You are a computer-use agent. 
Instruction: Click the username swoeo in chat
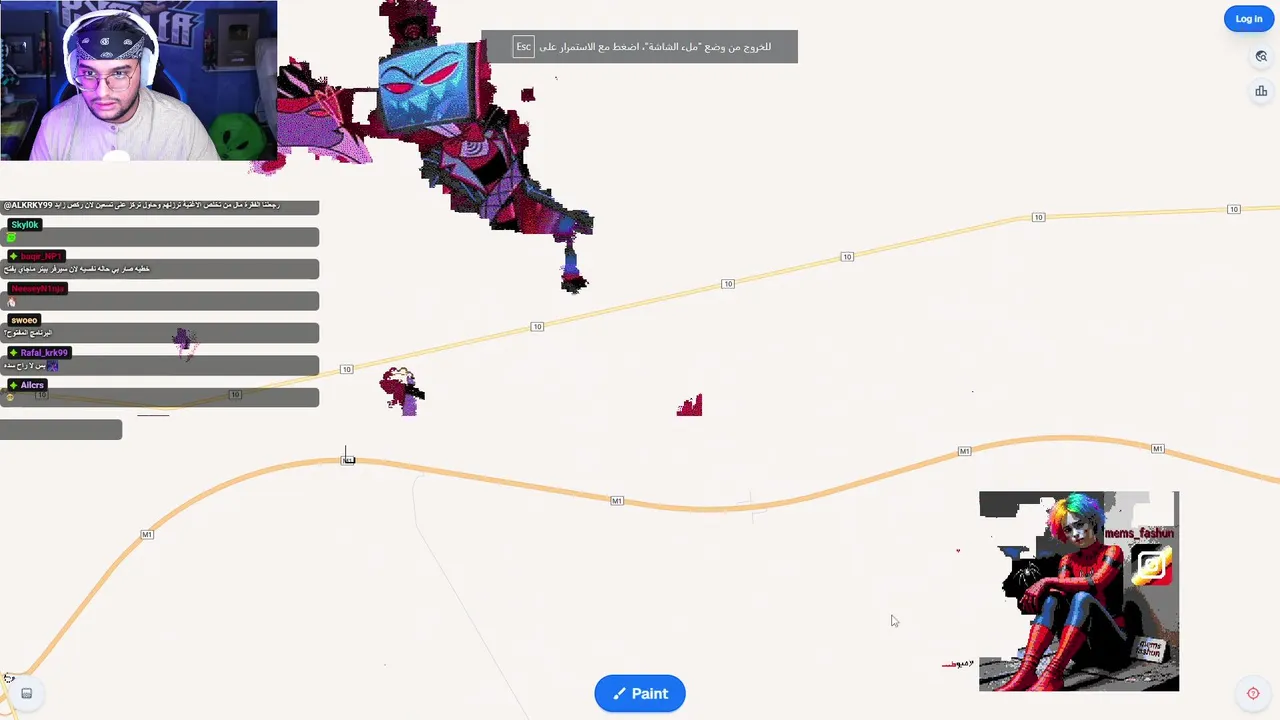point(24,321)
